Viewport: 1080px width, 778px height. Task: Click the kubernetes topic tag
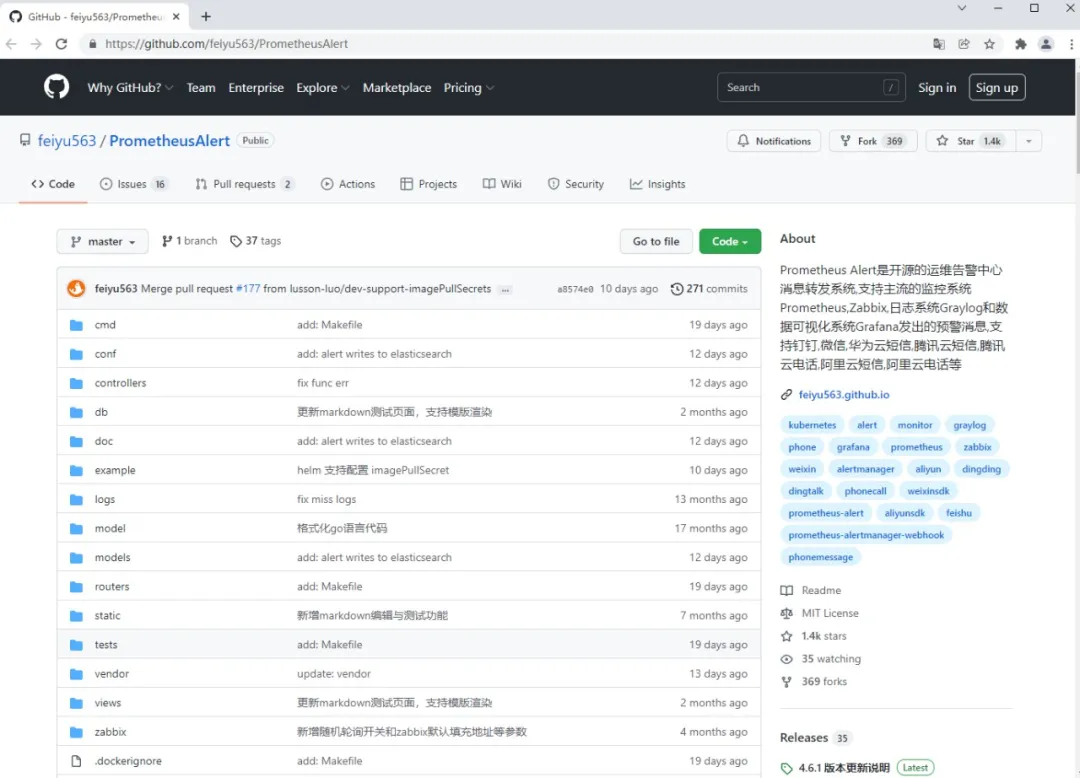[x=812, y=425]
